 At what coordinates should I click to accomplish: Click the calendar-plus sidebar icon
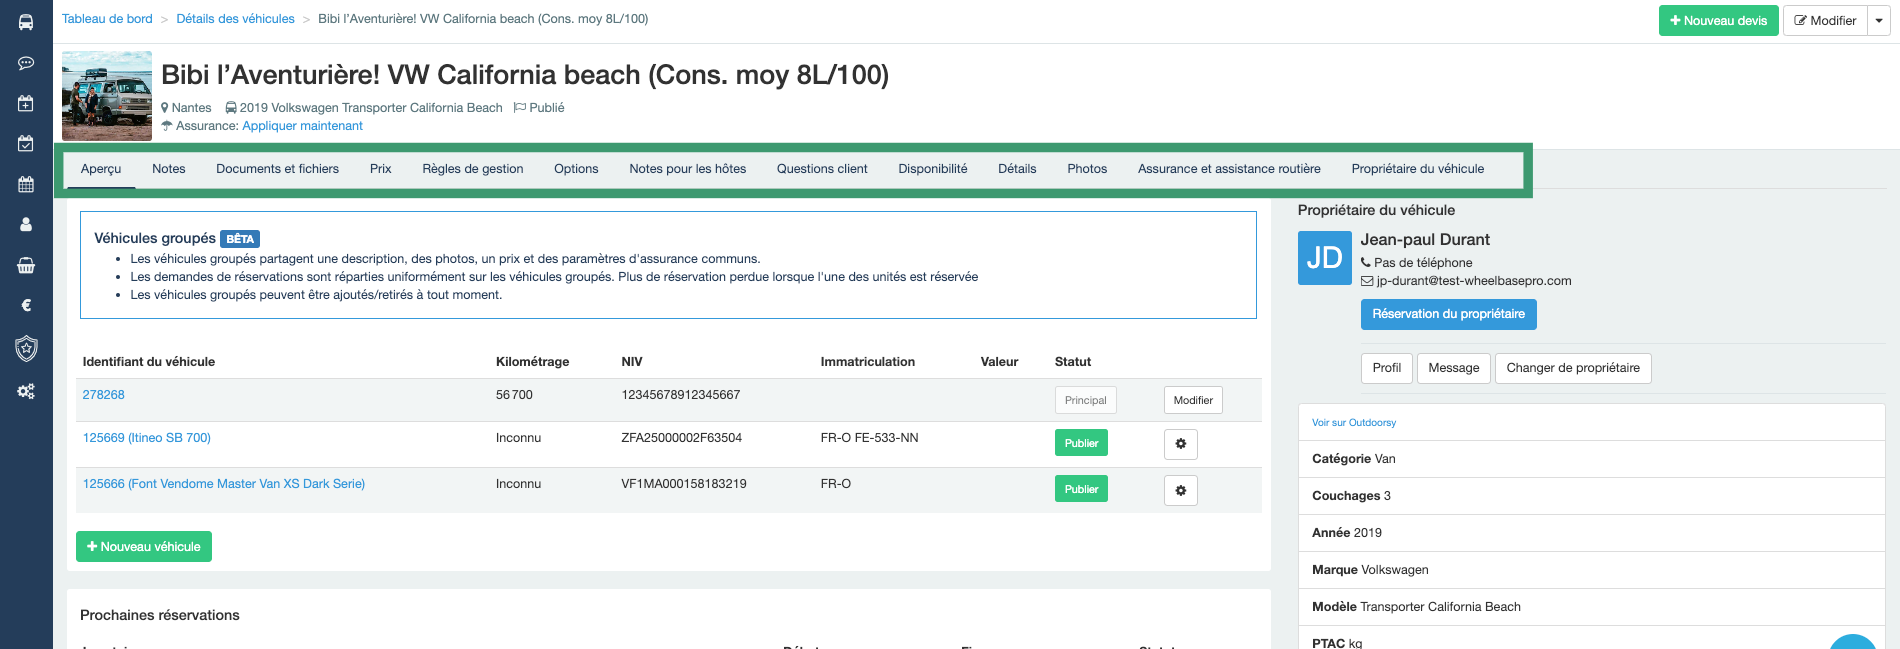(26, 103)
